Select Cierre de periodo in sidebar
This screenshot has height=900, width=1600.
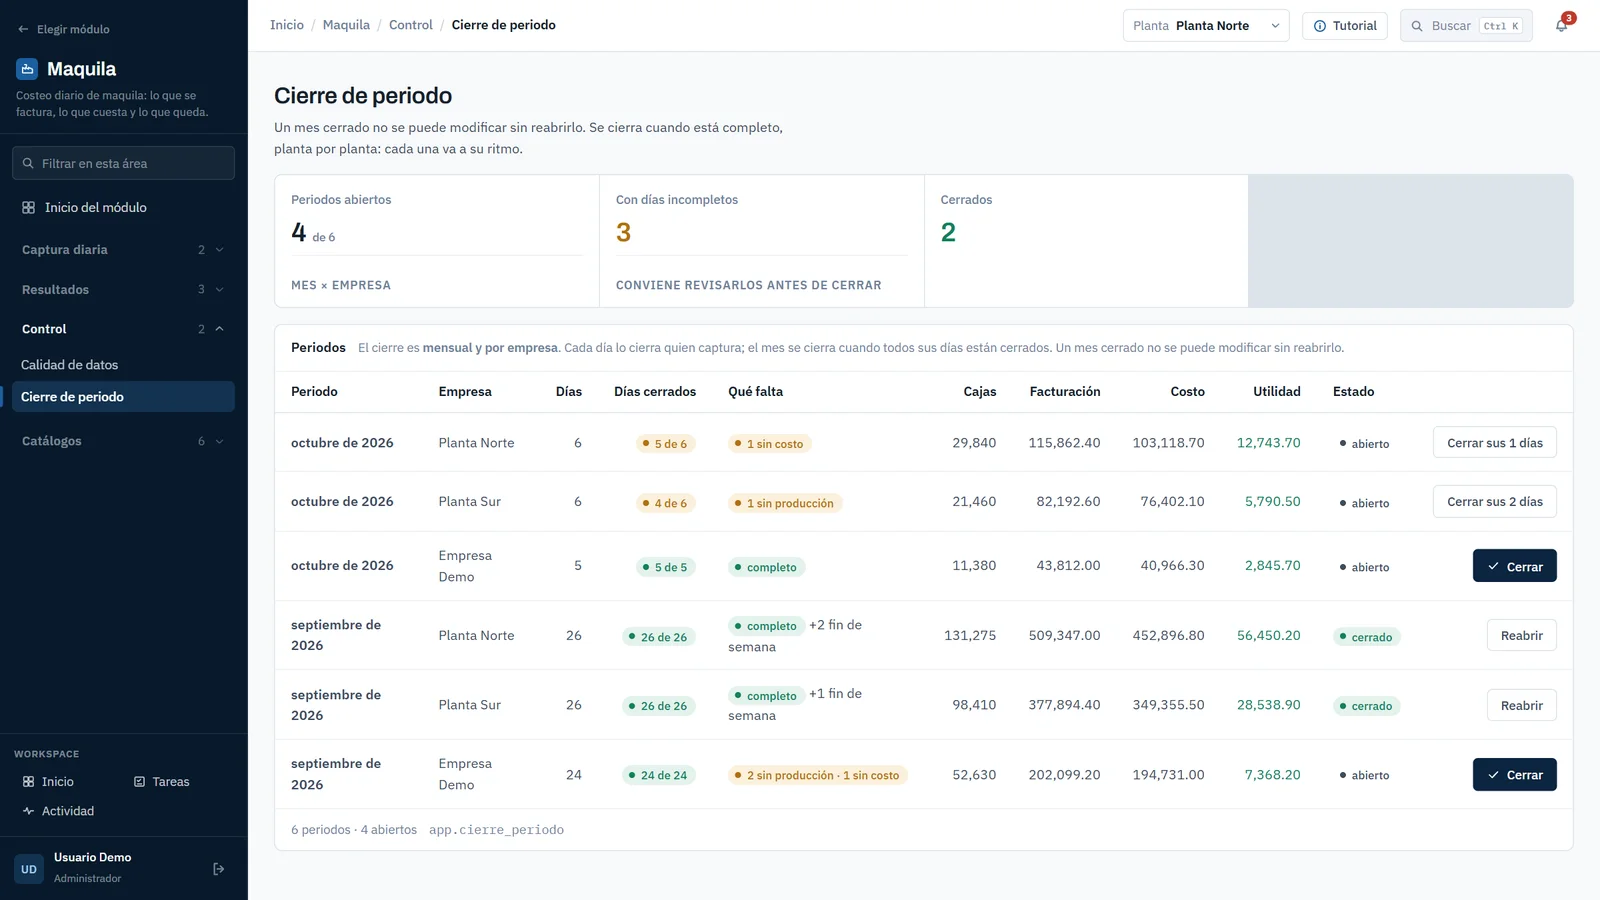point(122,397)
